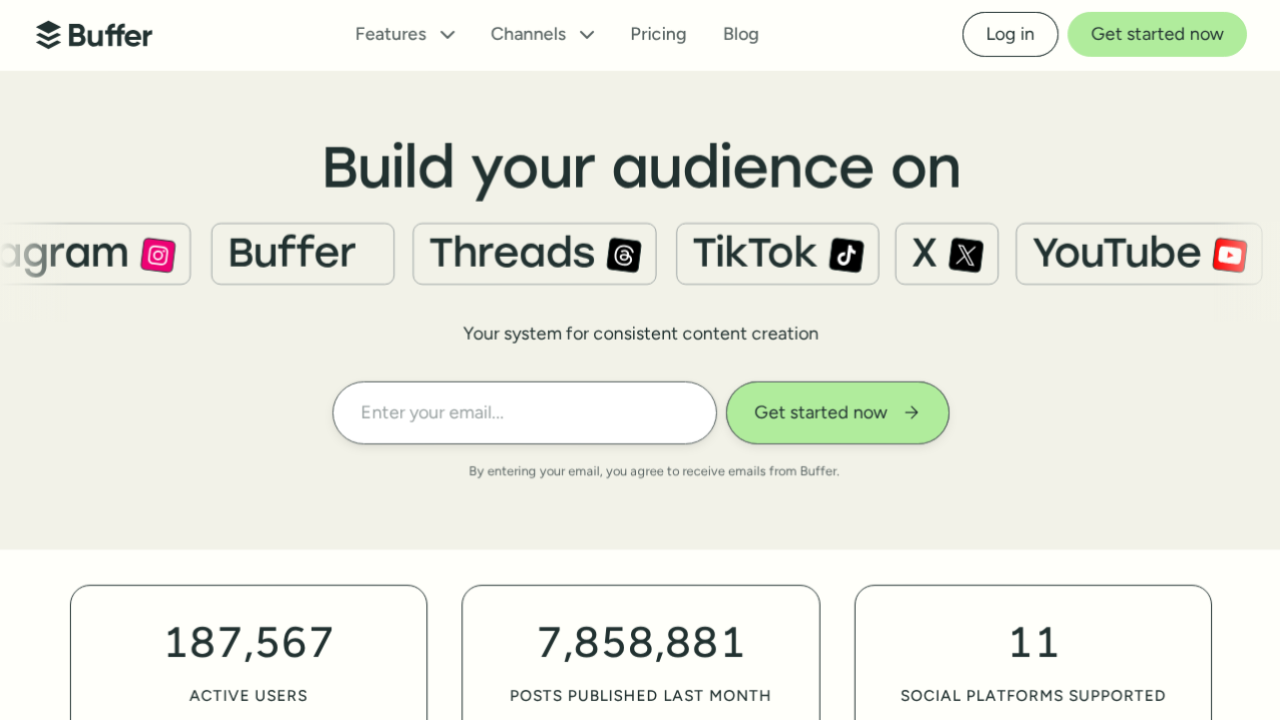
Task: Click the arrow icon in Get started button
Action: [911, 412]
